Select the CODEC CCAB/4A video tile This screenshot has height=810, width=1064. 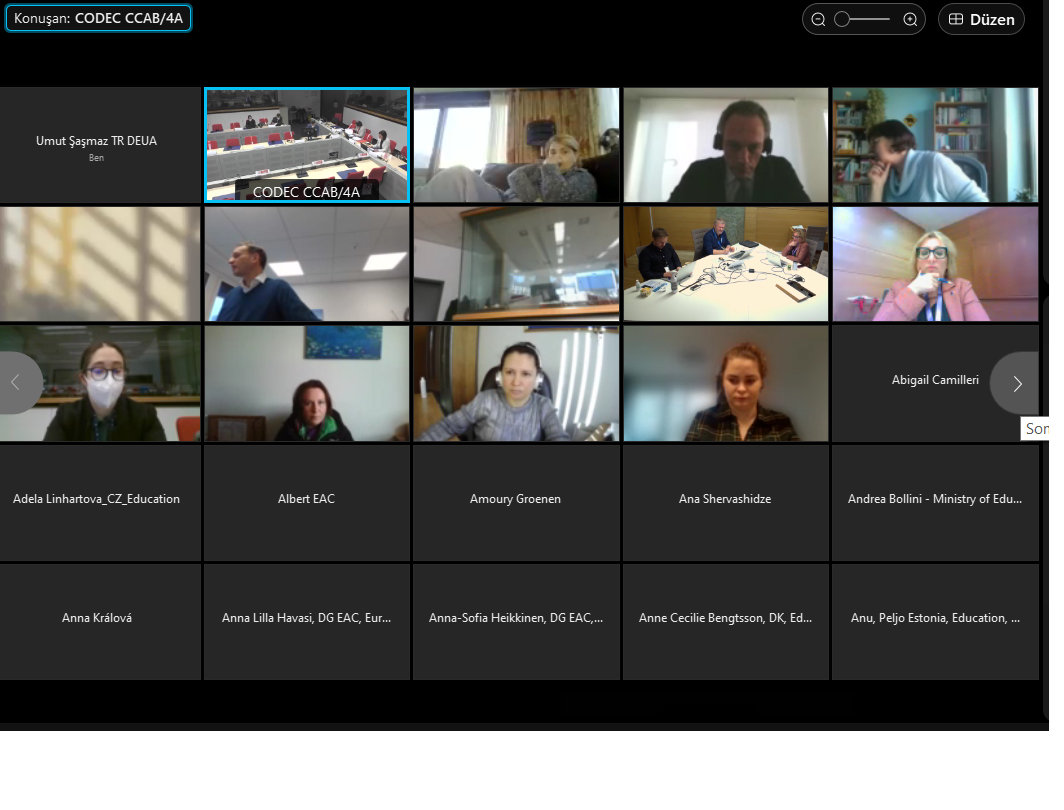(307, 144)
